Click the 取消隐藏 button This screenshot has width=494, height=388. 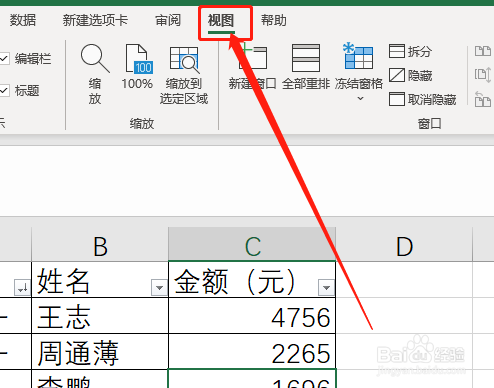tap(423, 99)
